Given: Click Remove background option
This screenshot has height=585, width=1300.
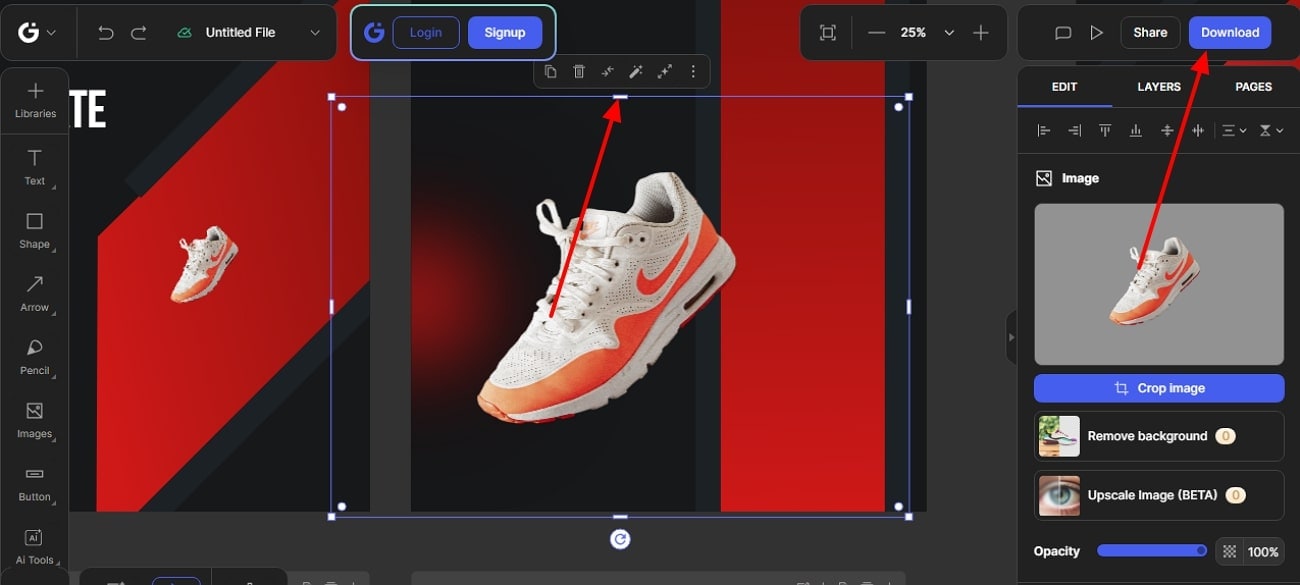Looking at the screenshot, I should coord(1159,436).
